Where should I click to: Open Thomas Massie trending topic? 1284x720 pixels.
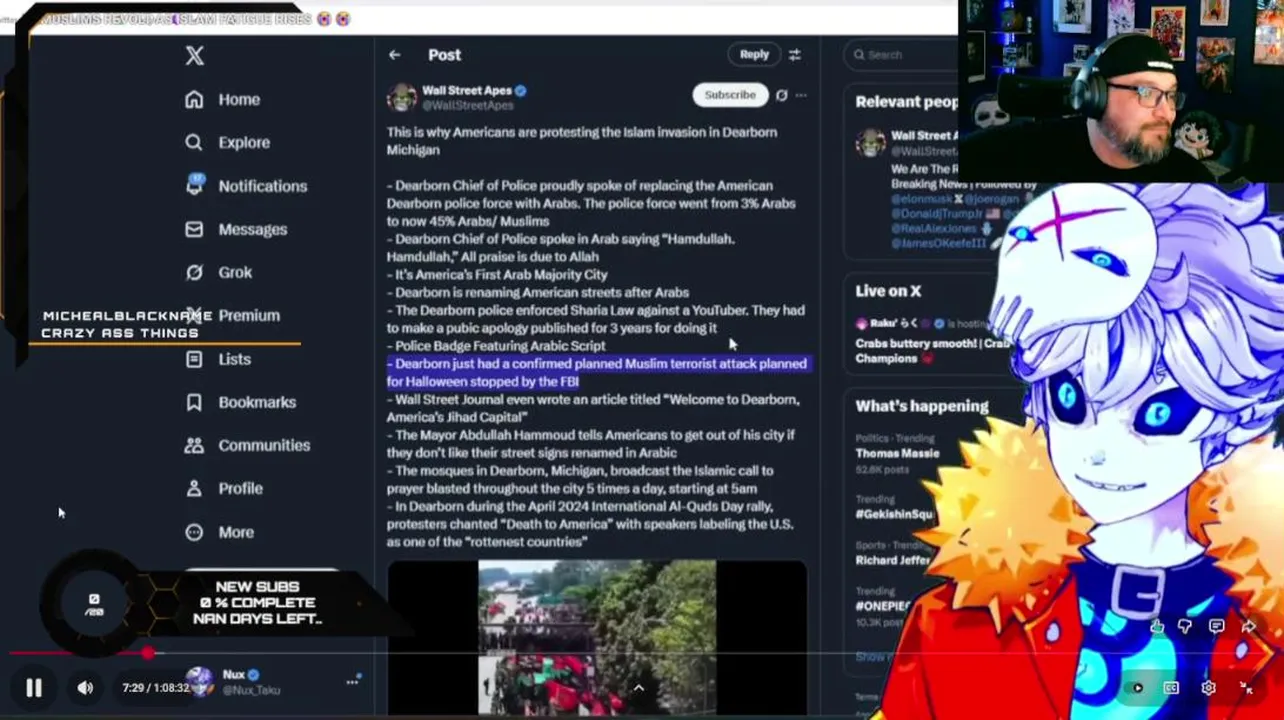(897, 453)
